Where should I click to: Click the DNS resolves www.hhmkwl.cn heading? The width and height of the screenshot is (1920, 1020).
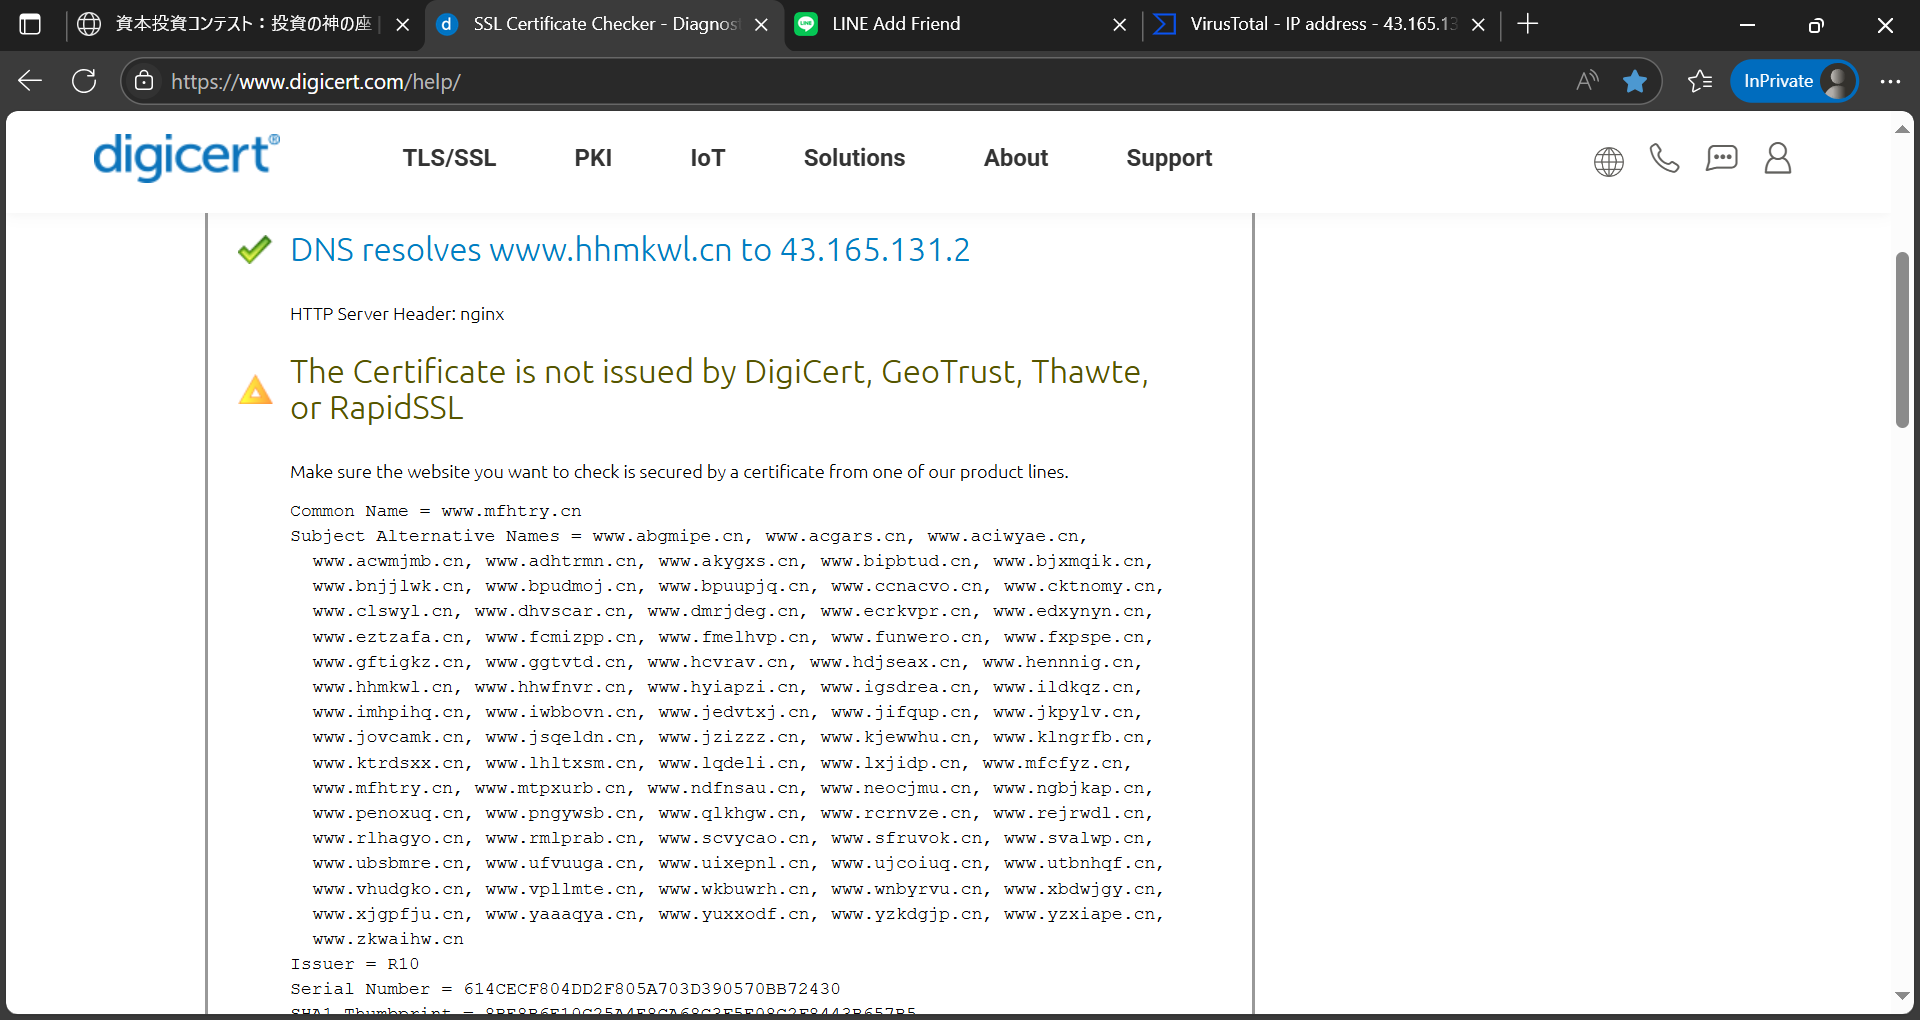630,250
